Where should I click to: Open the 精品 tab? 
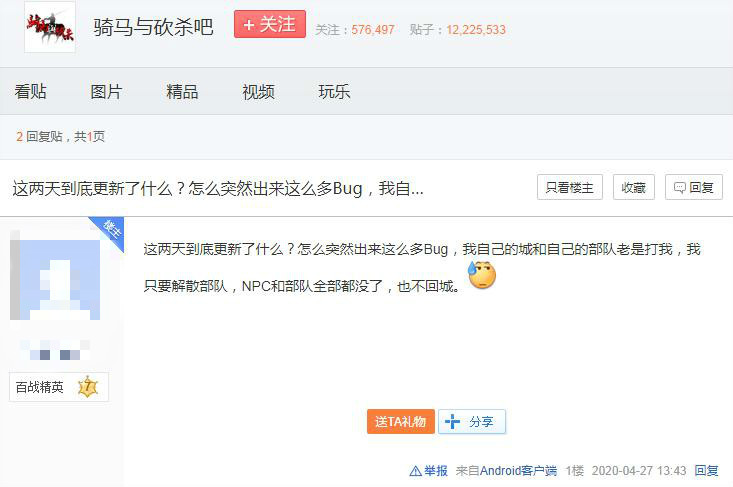(182, 91)
